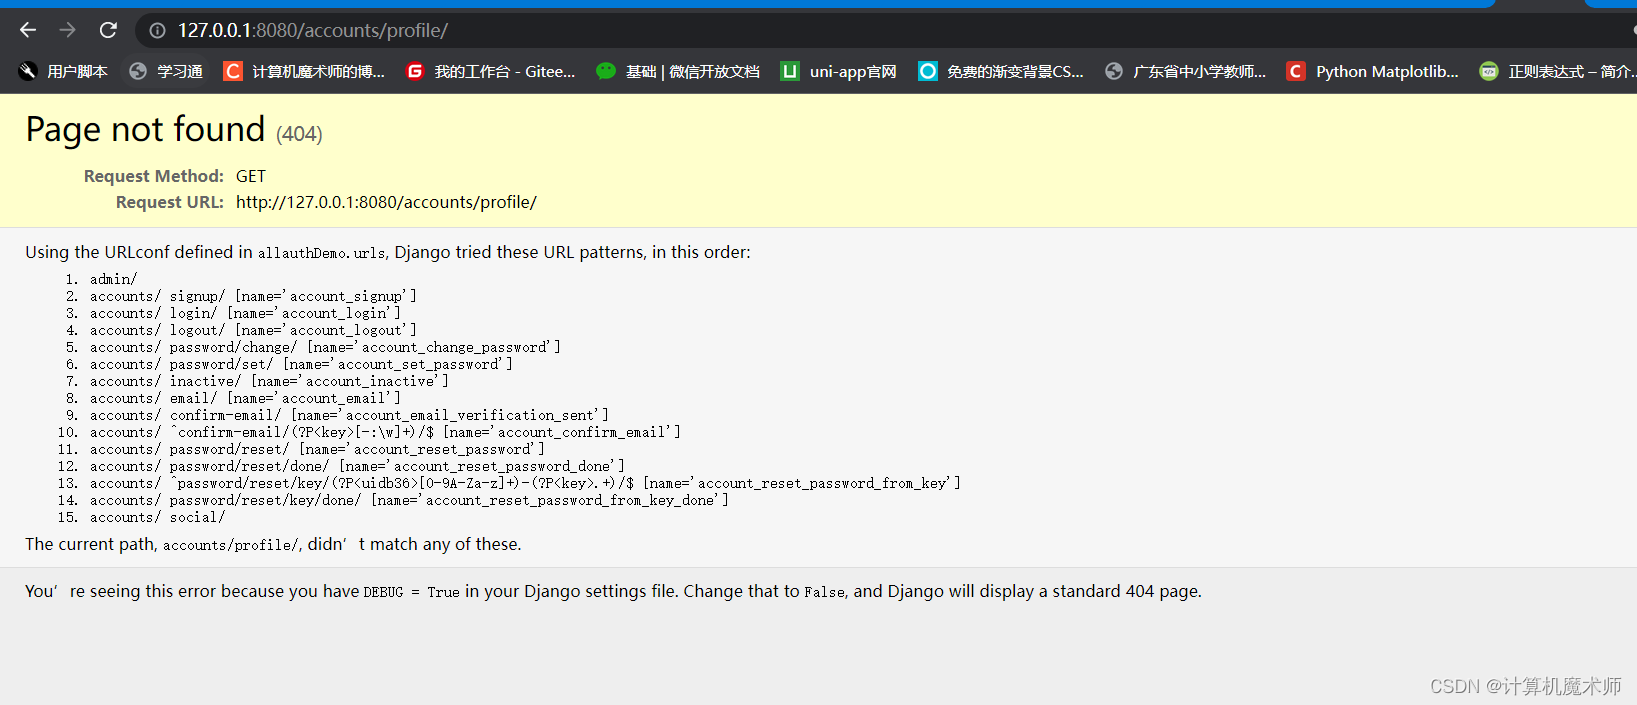
Task: Open the 用户脚本 bookmark
Action: coord(63,71)
